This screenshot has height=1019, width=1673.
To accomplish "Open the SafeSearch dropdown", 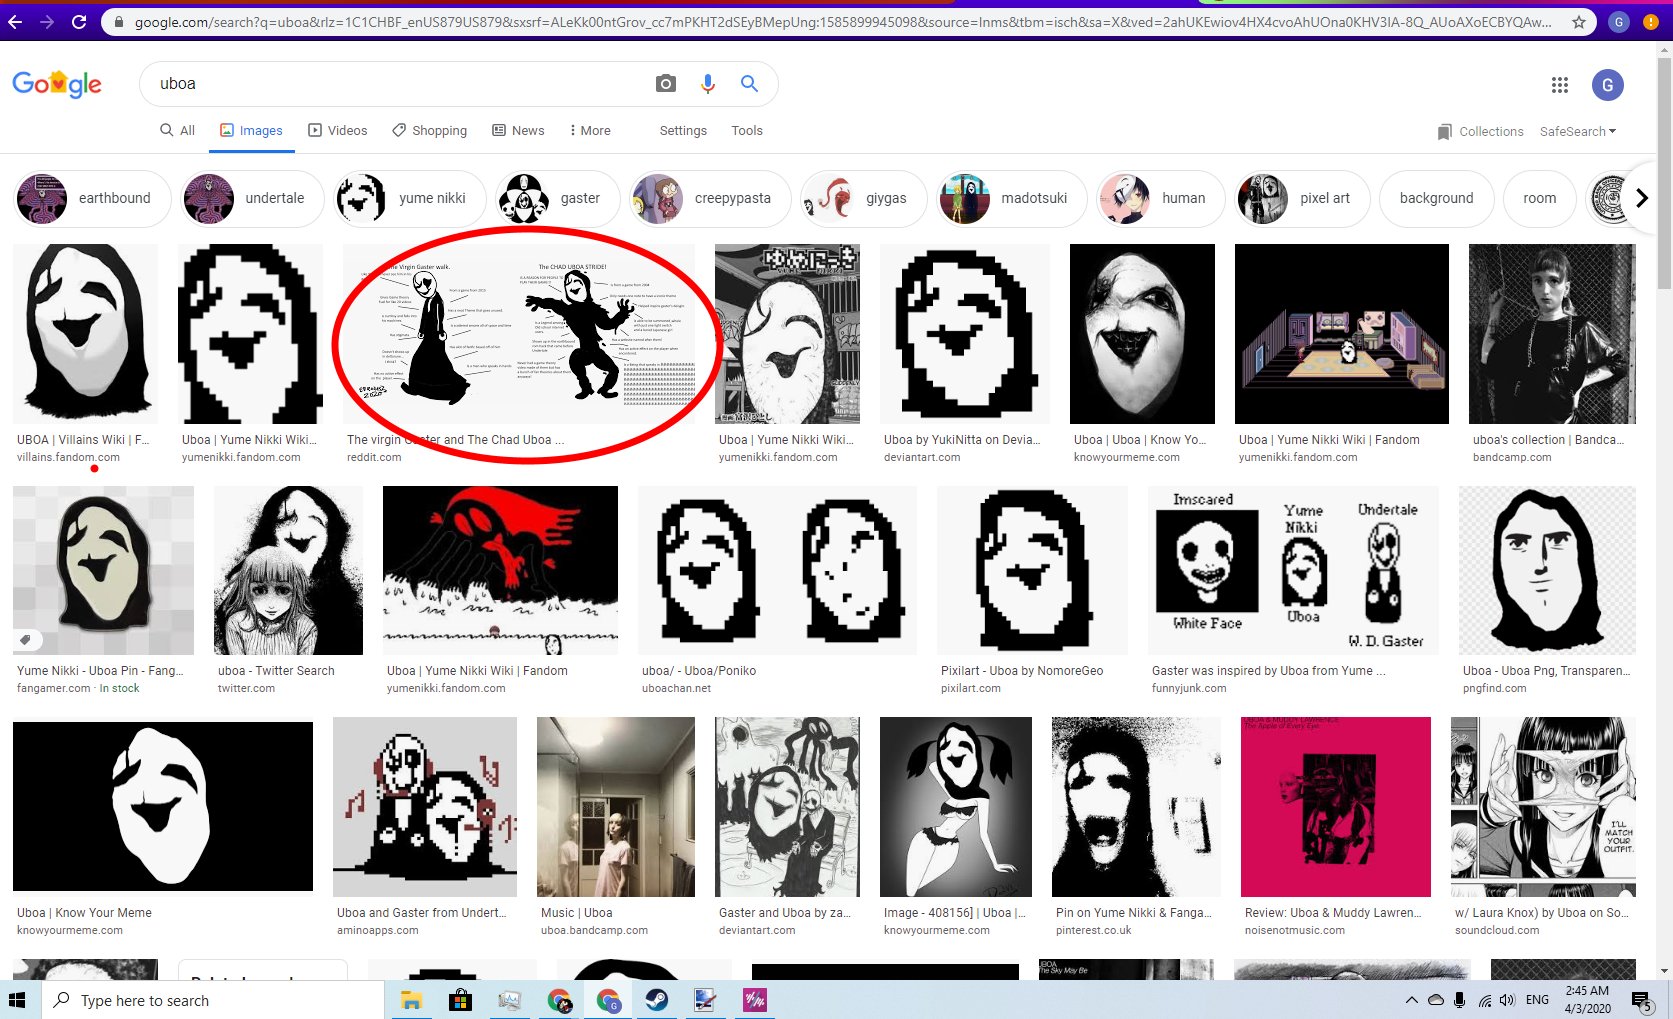I will tap(1577, 131).
